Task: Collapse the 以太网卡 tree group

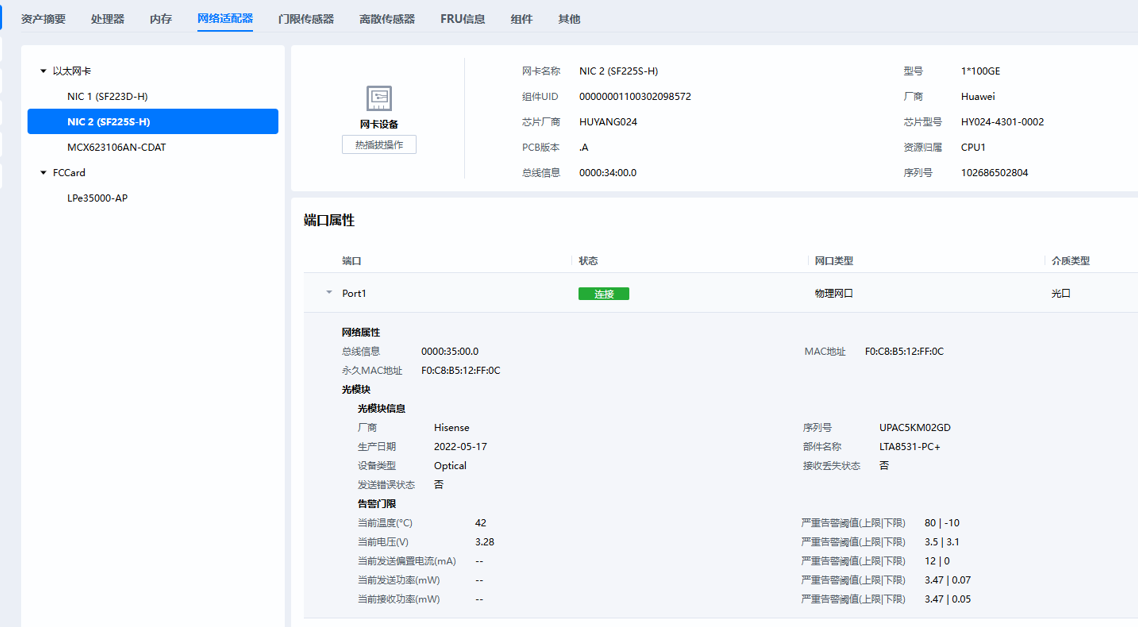Action: [44, 71]
